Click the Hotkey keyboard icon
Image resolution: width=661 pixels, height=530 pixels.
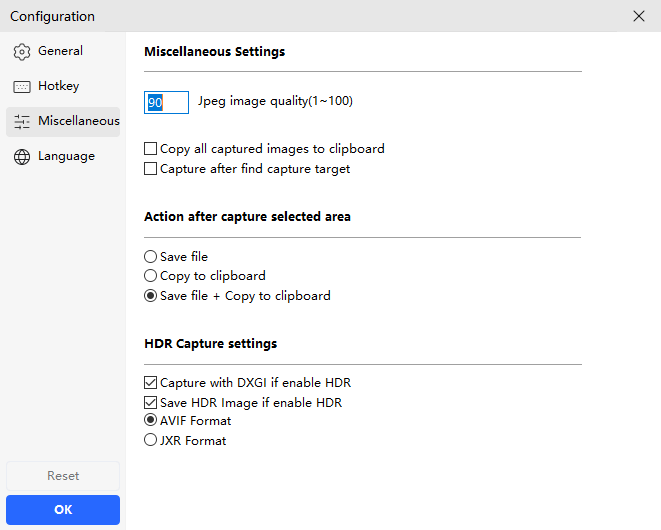(x=22, y=87)
